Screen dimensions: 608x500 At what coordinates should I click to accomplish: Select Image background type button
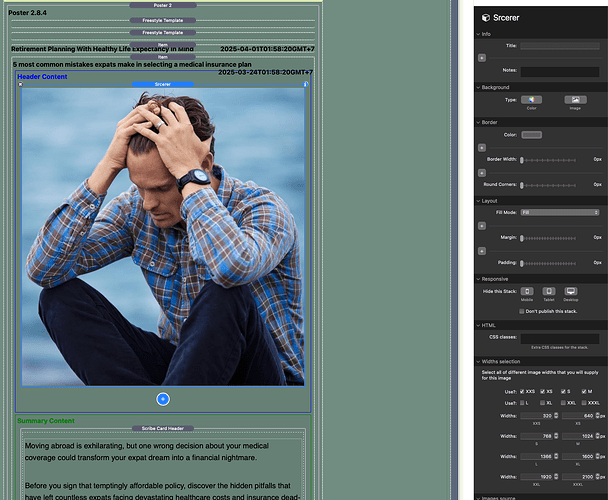click(x=575, y=100)
